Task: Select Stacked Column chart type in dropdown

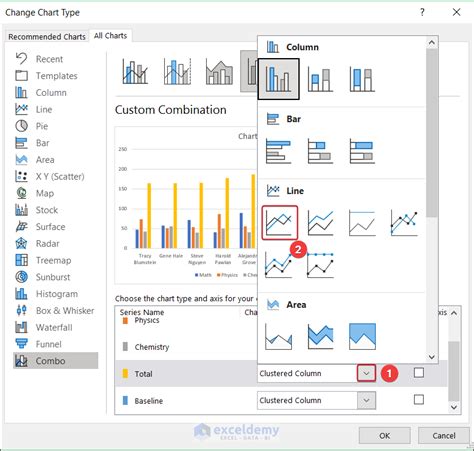Action: (320, 80)
